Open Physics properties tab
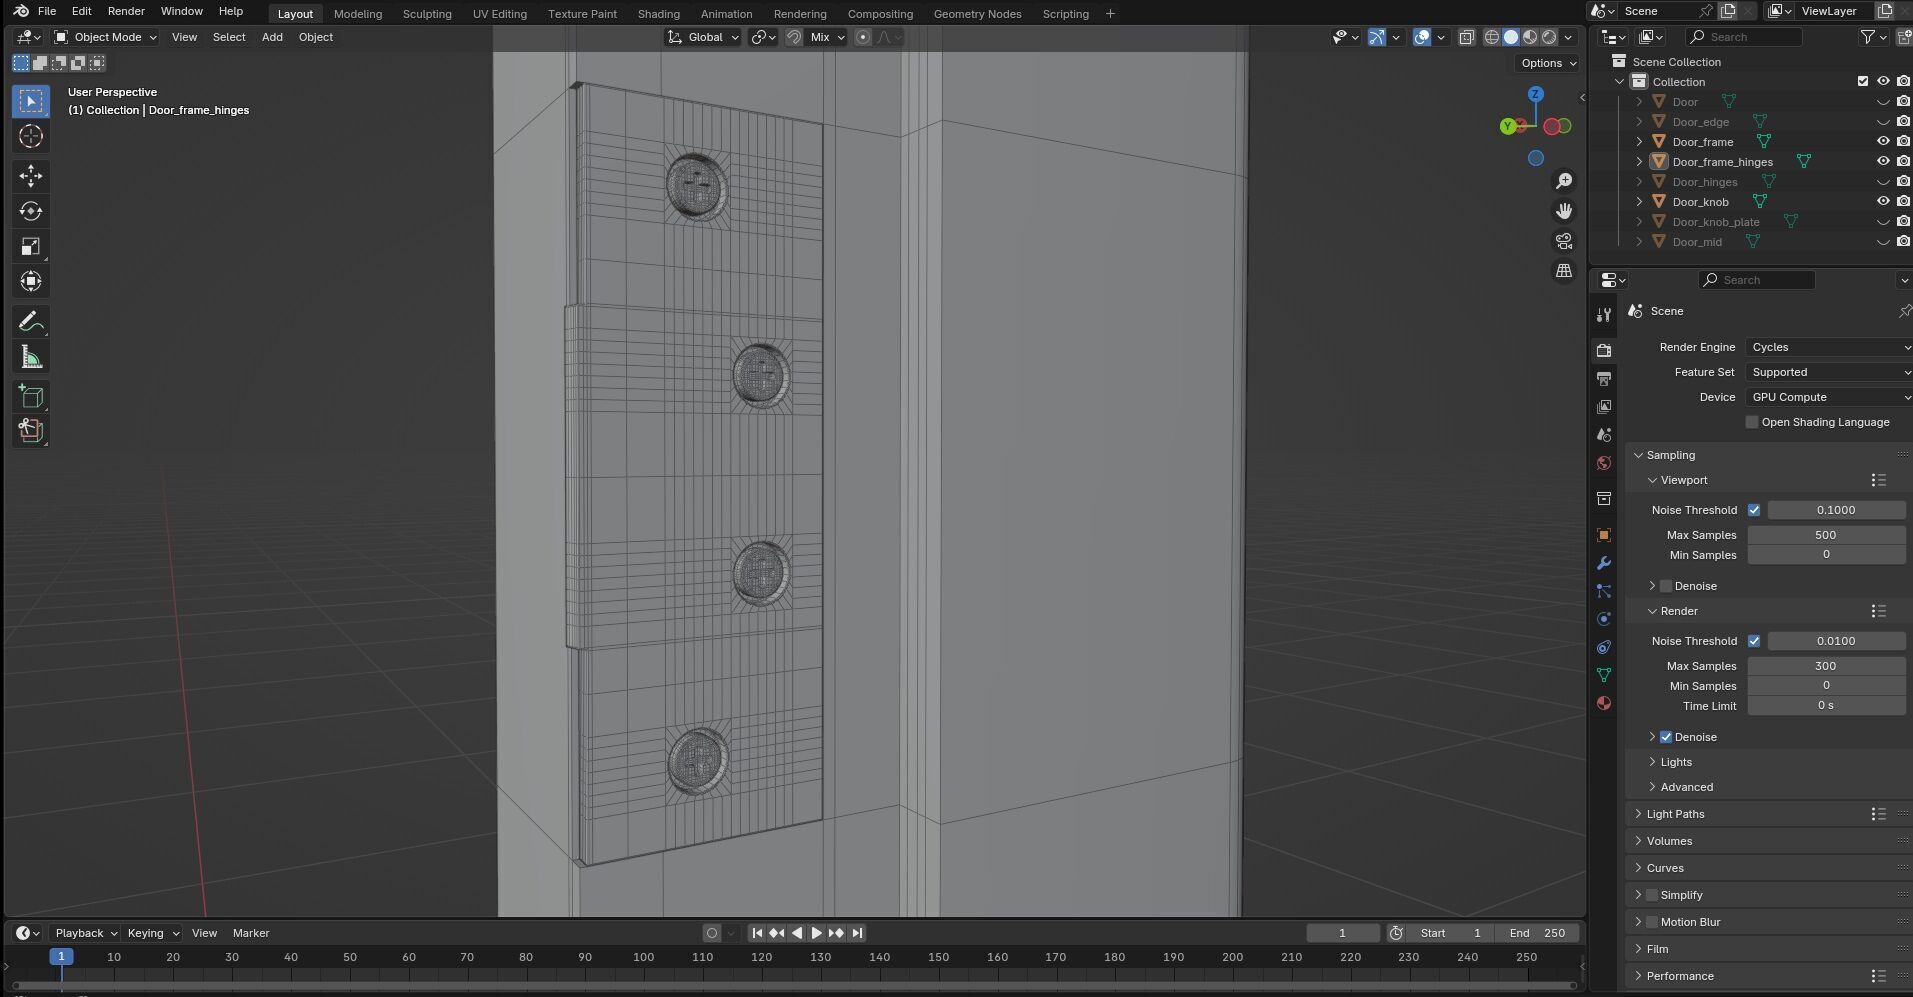The width and height of the screenshot is (1913, 997). click(1604, 619)
